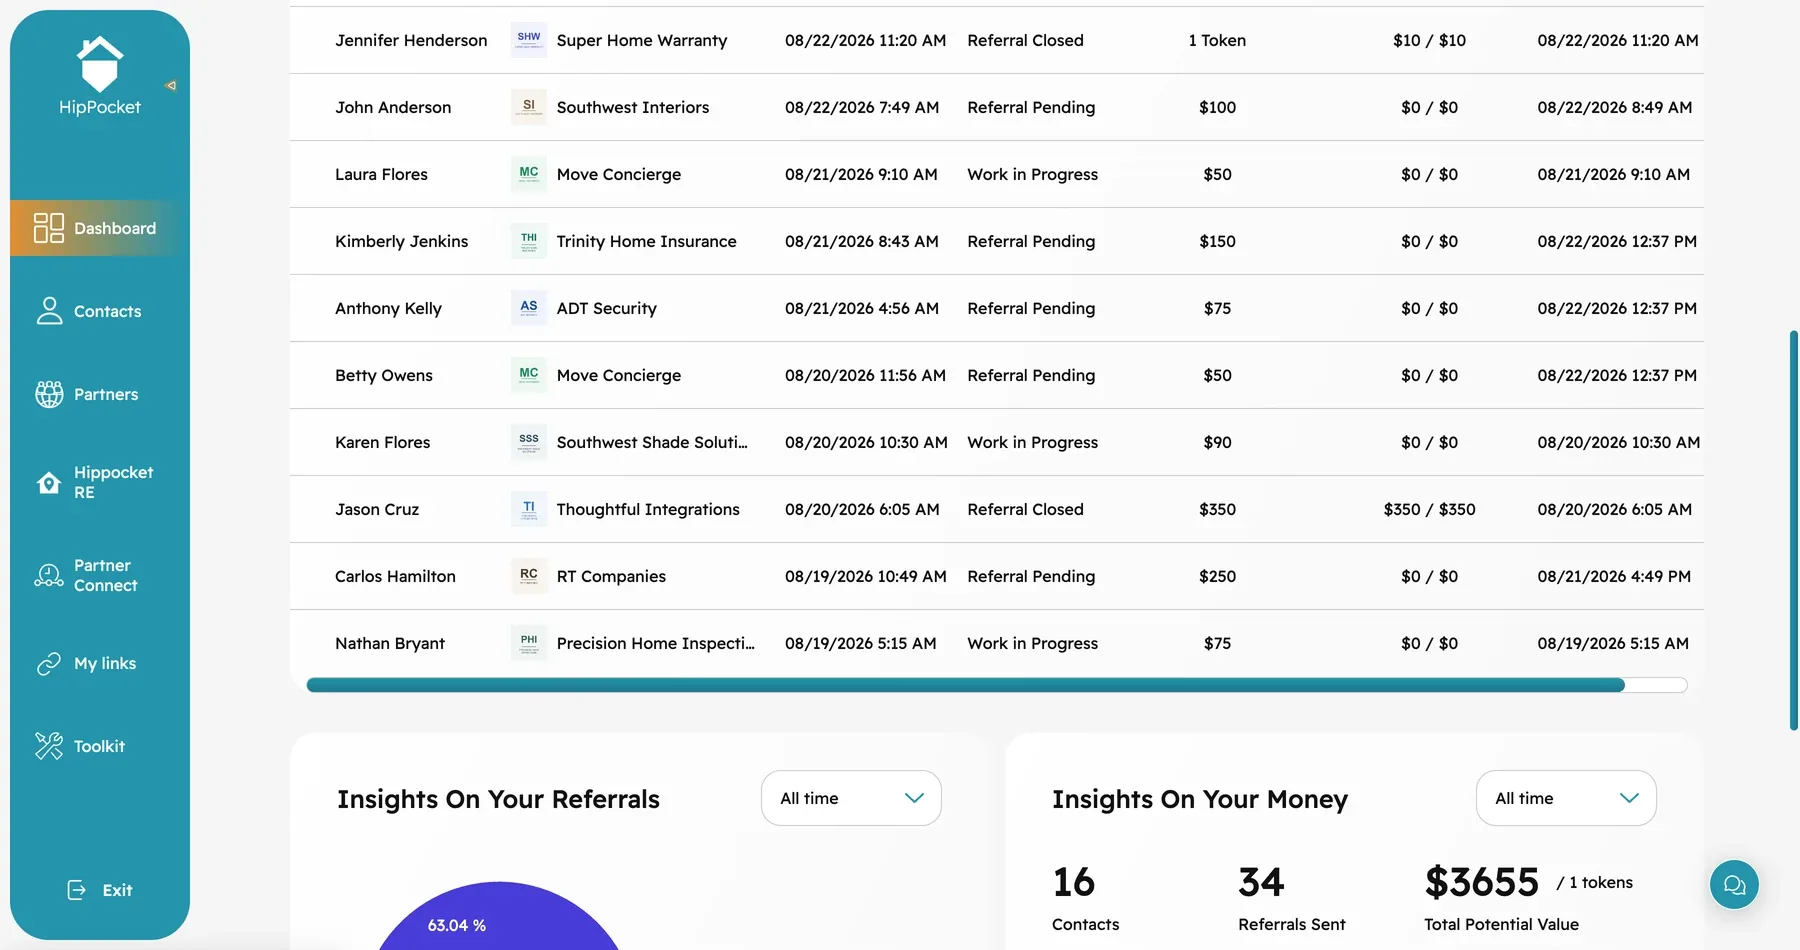The height and width of the screenshot is (950, 1800).
Task: Click the vertical page scrollbar
Action: point(1794,530)
